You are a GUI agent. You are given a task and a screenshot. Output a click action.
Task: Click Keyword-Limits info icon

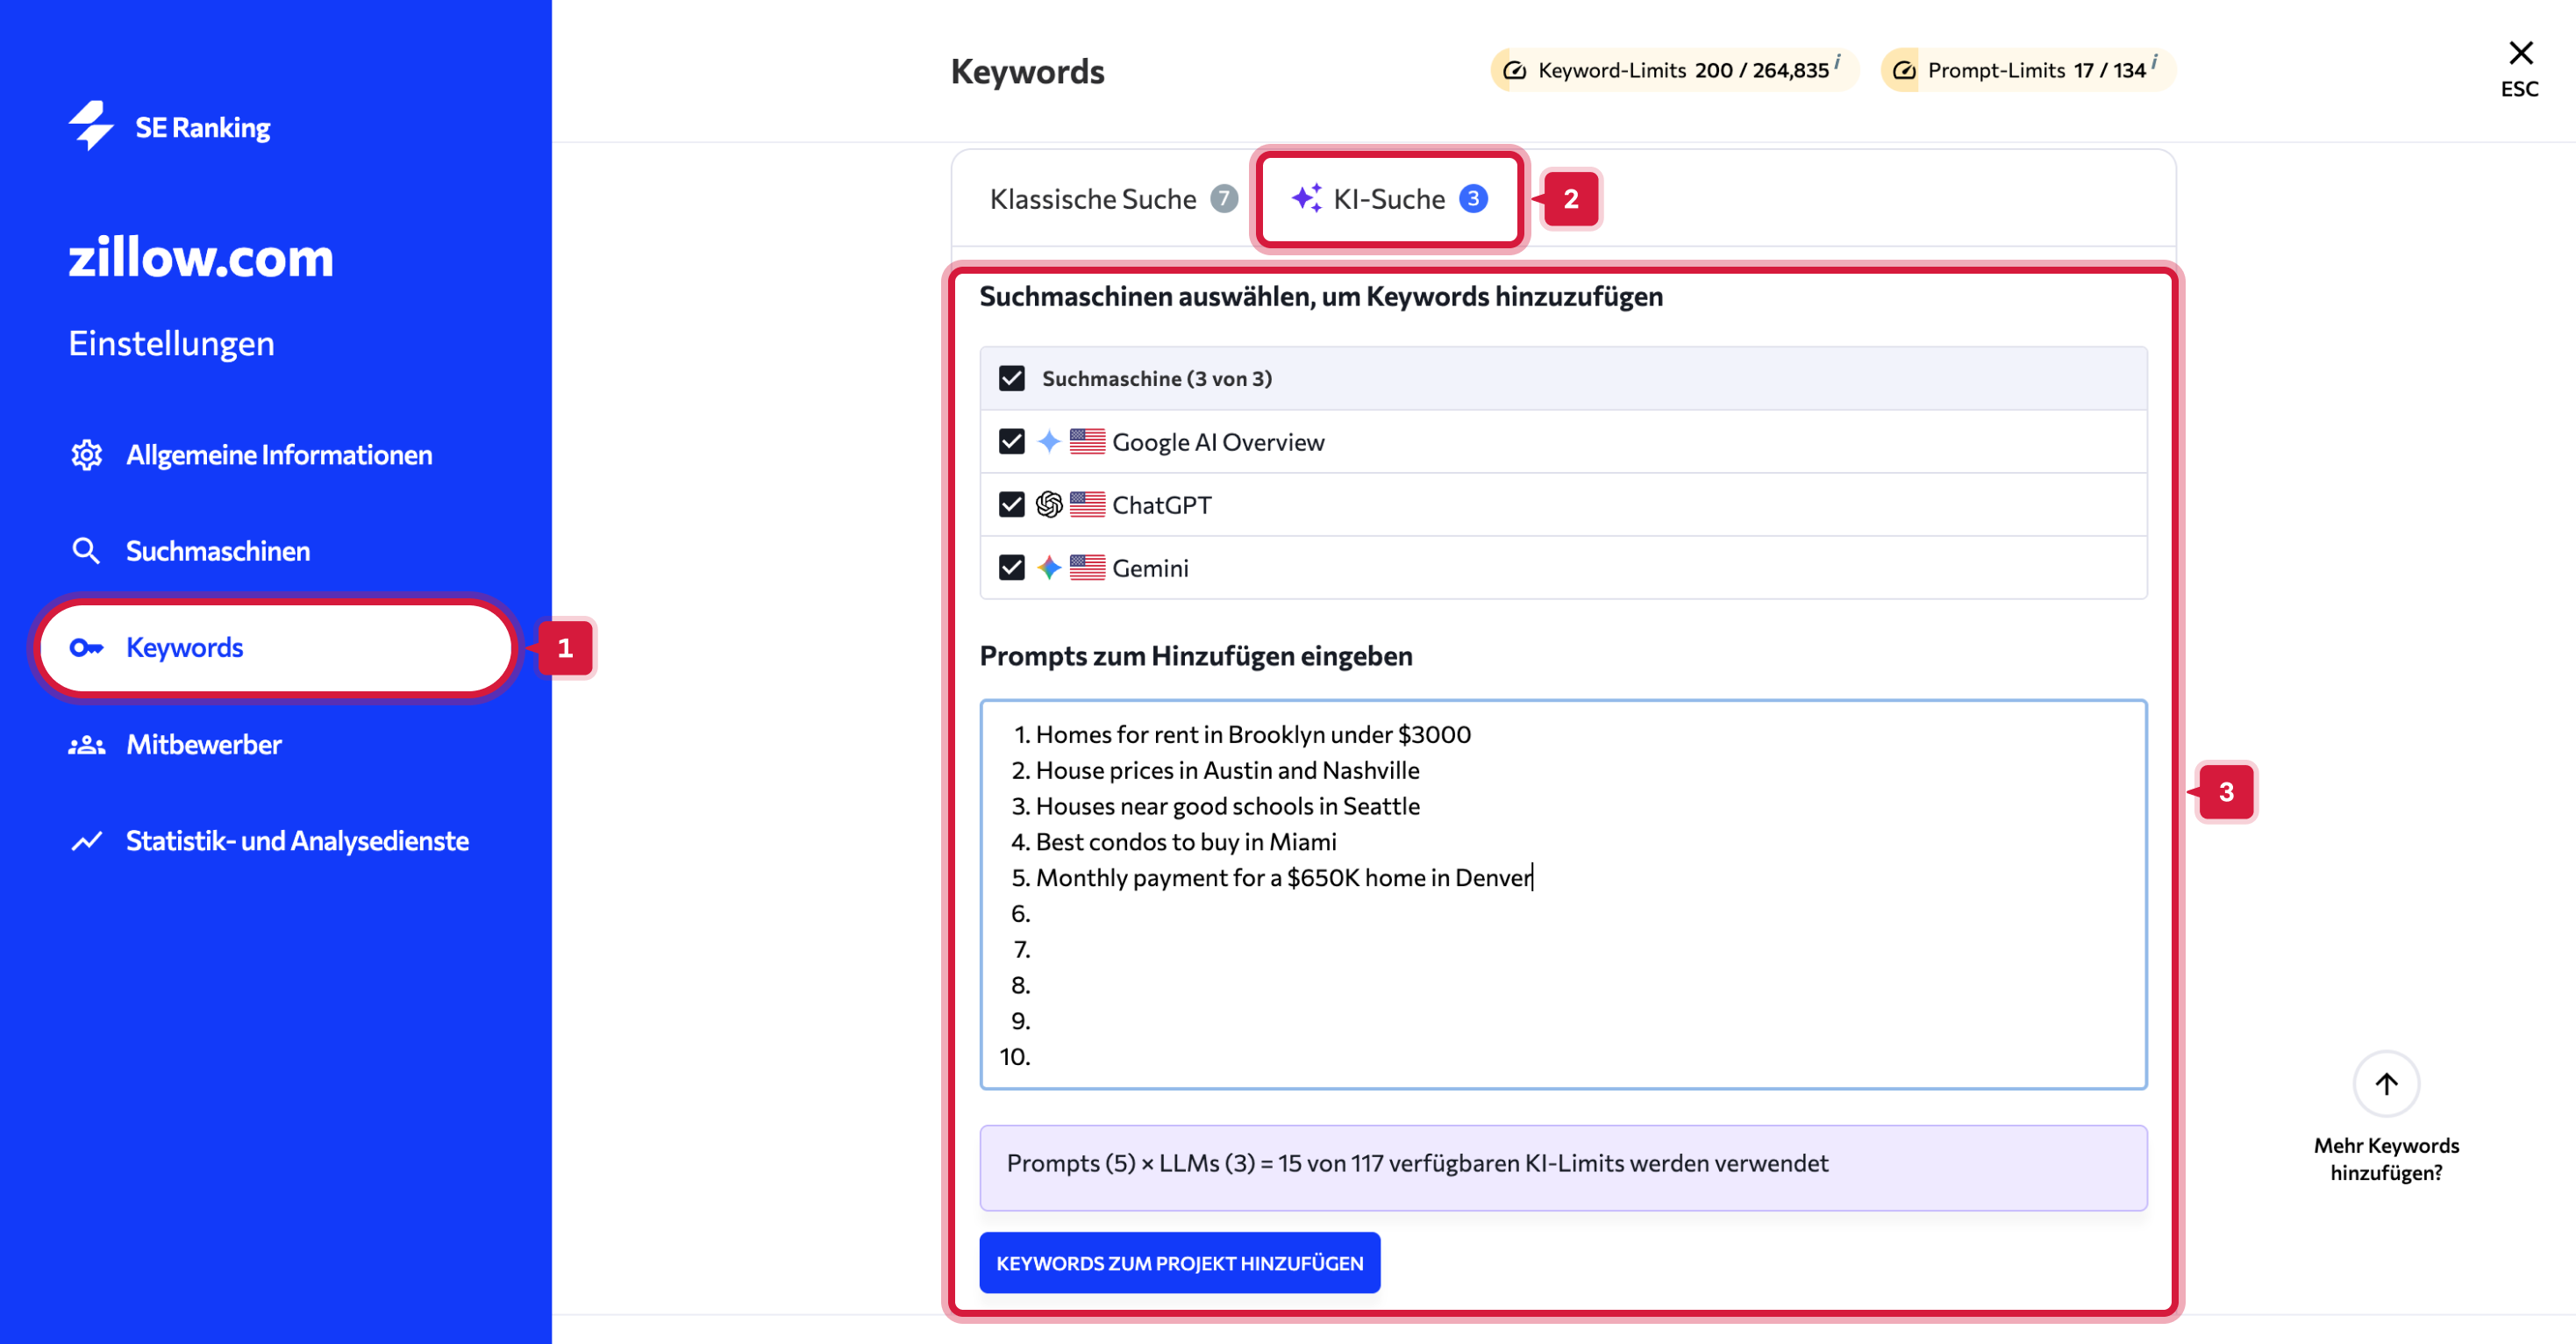coord(1837,61)
